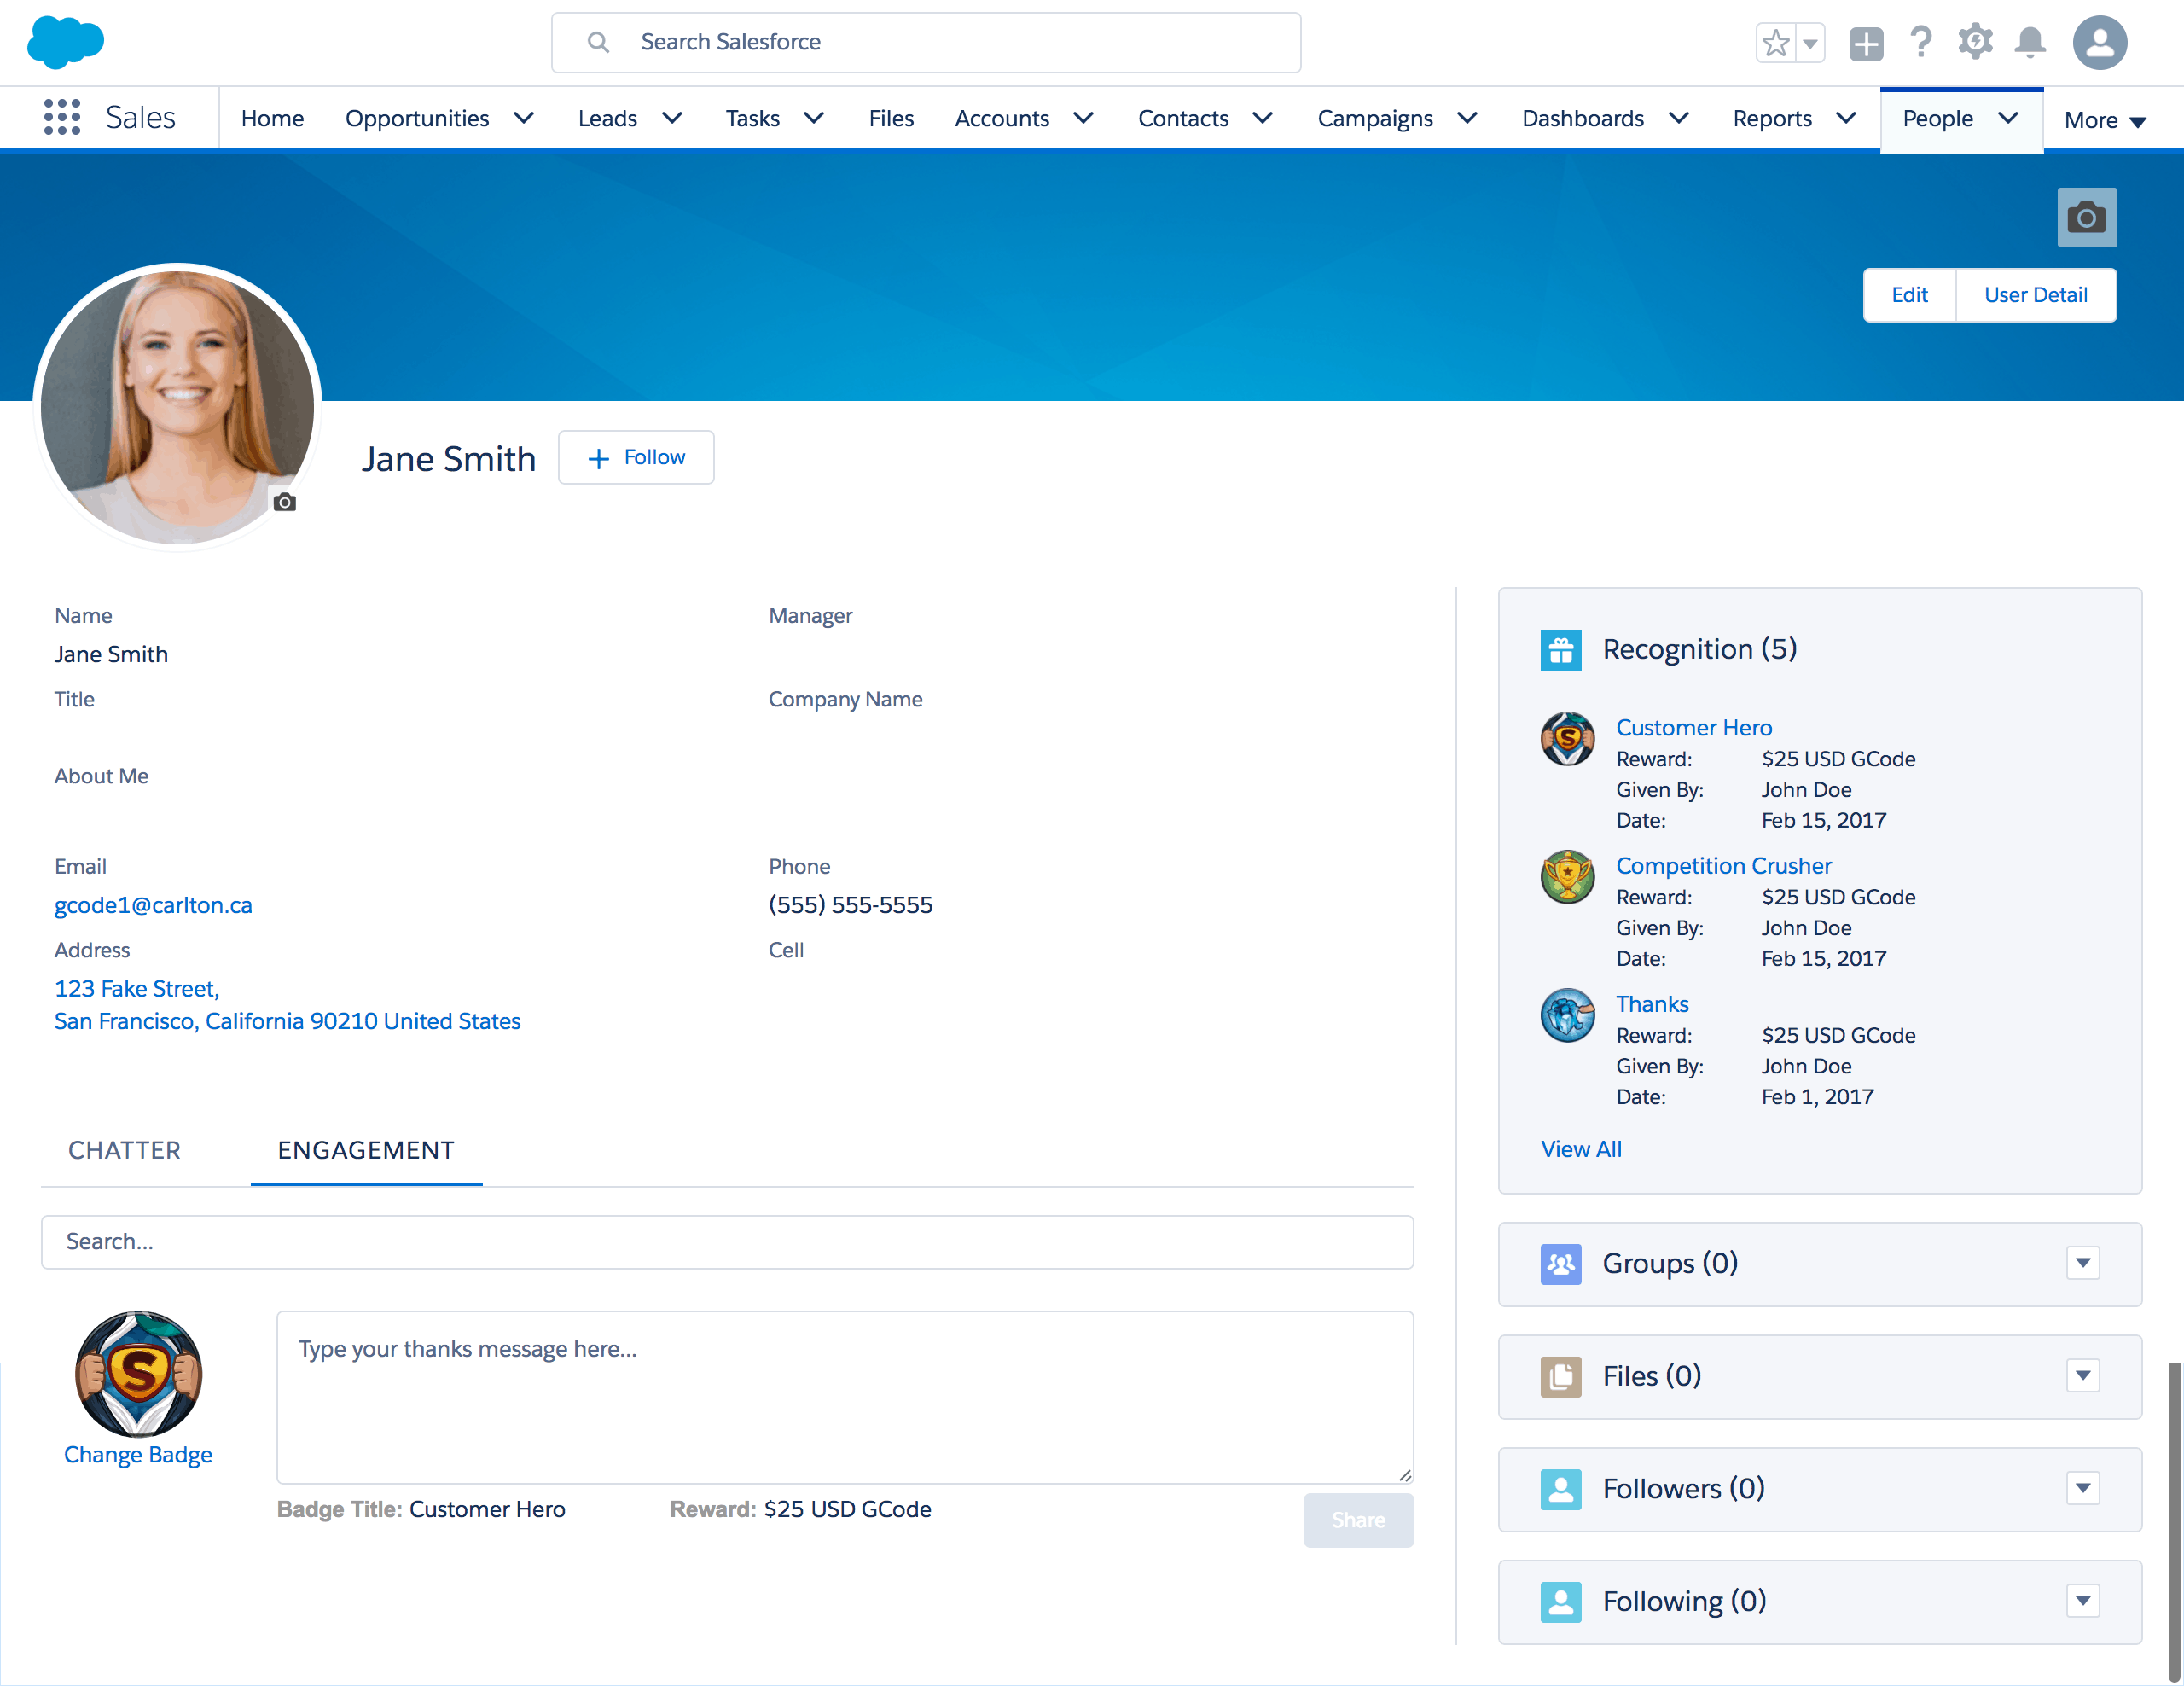Open the Opportunities tab chevron menu

click(524, 118)
